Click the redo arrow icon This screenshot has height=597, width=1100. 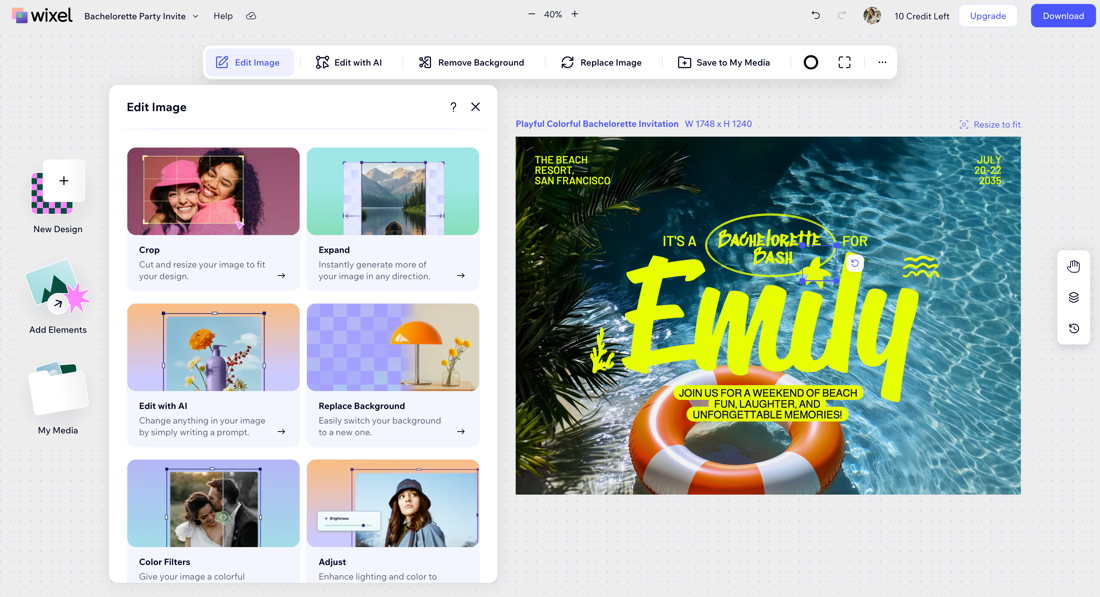(x=842, y=16)
